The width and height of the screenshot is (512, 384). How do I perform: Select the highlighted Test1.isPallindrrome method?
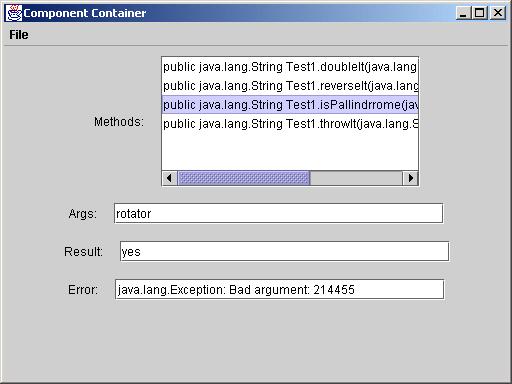tap(290, 105)
